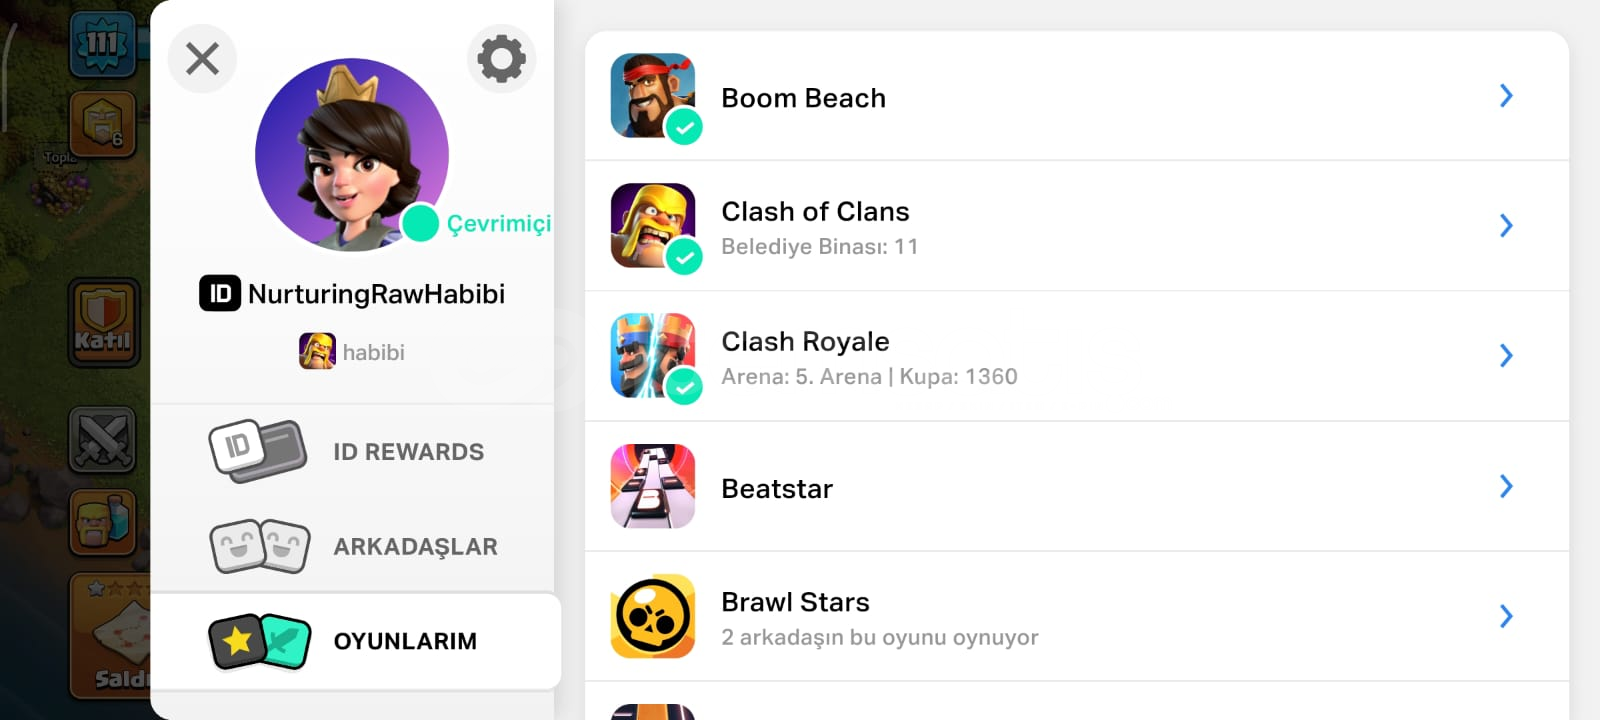Click the ID Rewards card icon
Viewport: 1600px width, 720px height.
(257, 451)
